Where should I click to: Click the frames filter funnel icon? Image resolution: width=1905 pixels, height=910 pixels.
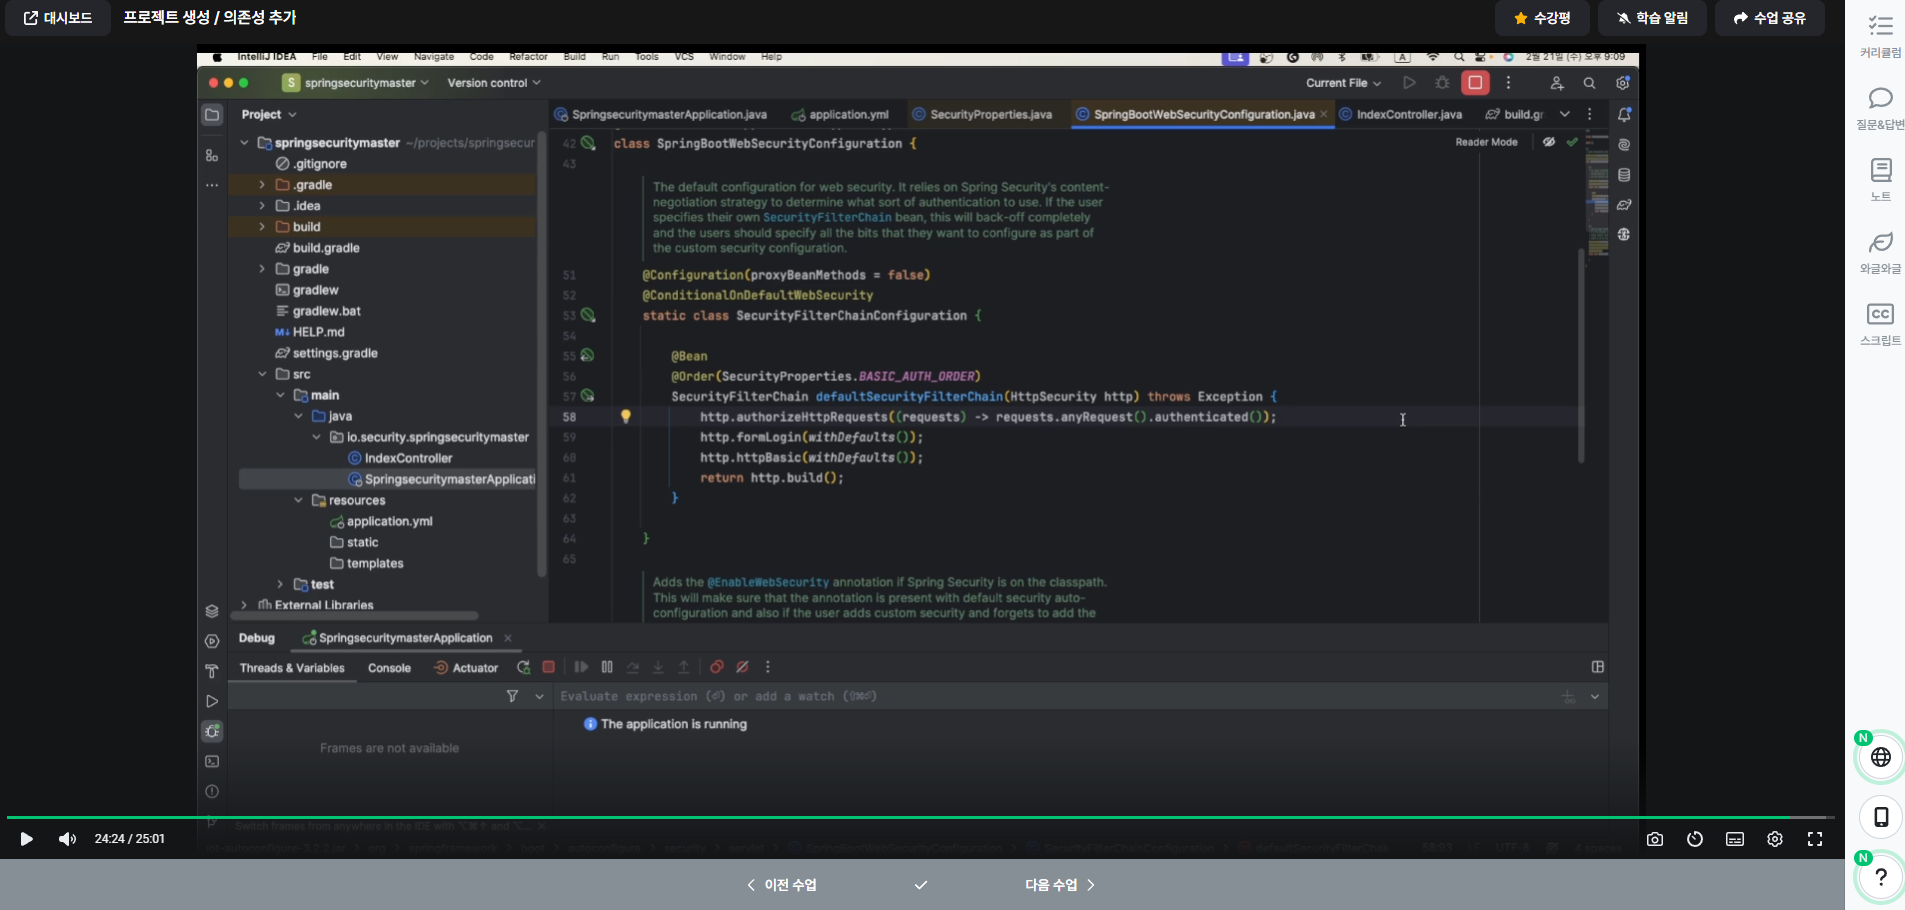[512, 696]
